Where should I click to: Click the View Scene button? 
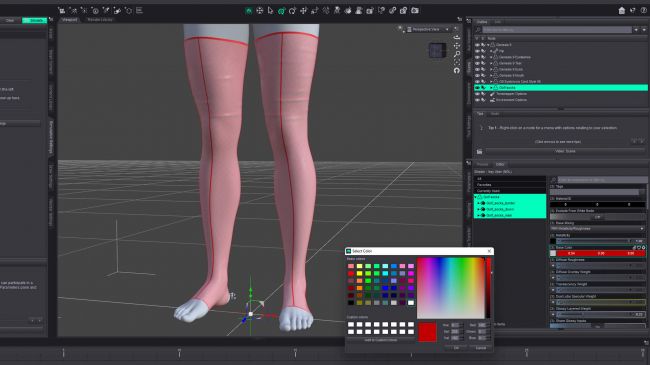pos(565,151)
